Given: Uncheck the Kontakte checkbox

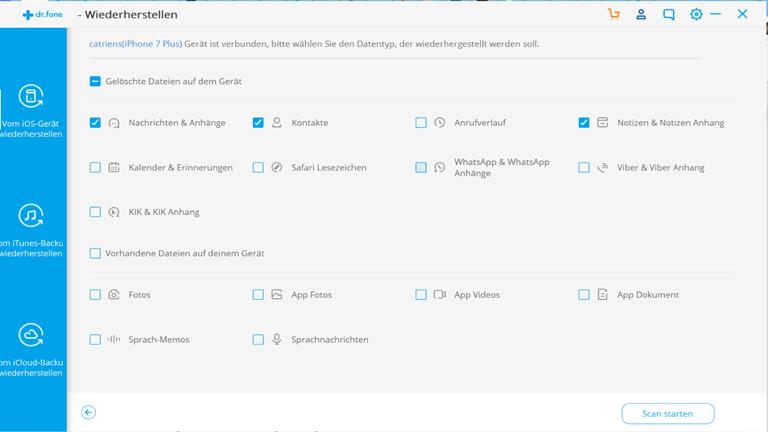Looking at the screenshot, I should coord(258,123).
